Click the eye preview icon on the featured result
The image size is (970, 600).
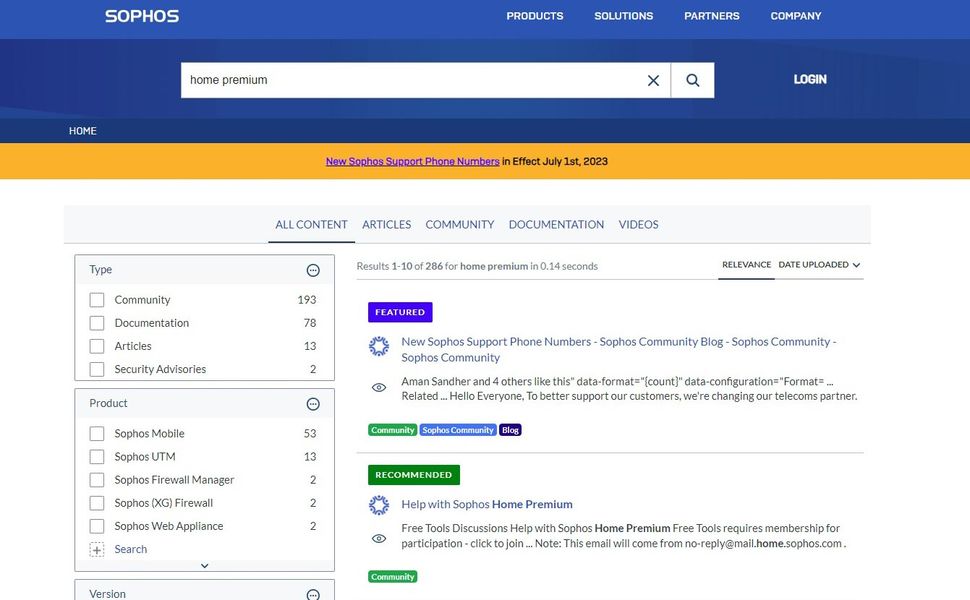click(x=378, y=387)
